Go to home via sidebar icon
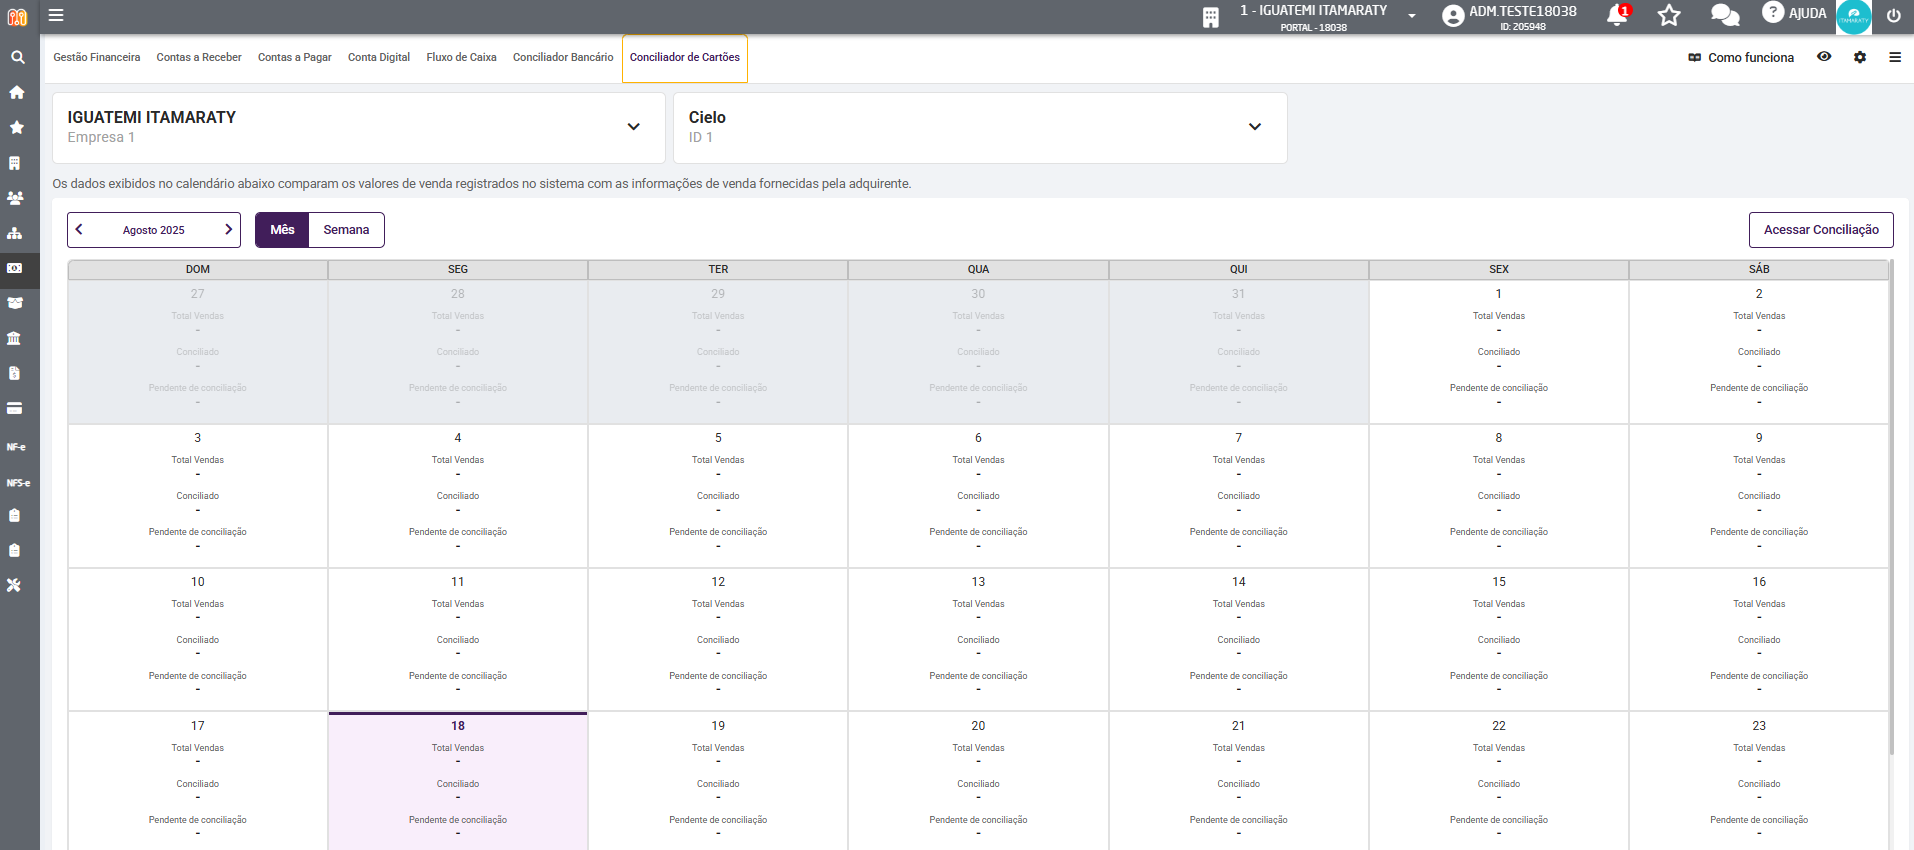 tap(17, 92)
